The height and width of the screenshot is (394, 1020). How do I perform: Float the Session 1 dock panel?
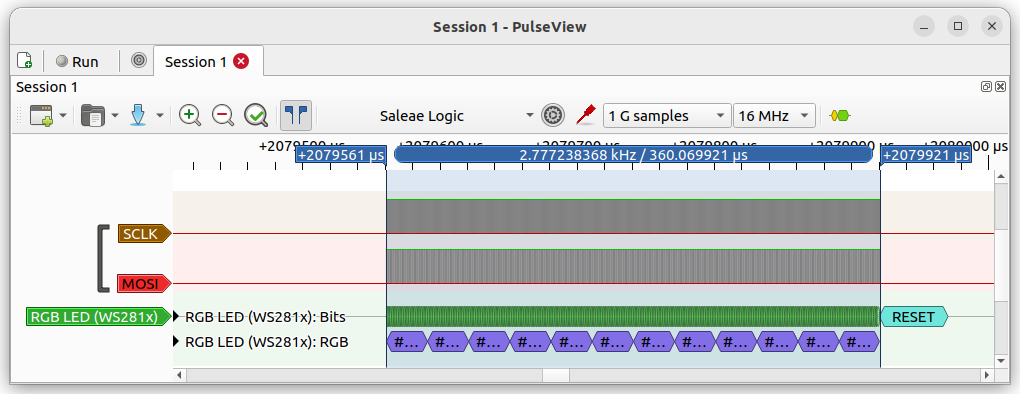coord(987,86)
